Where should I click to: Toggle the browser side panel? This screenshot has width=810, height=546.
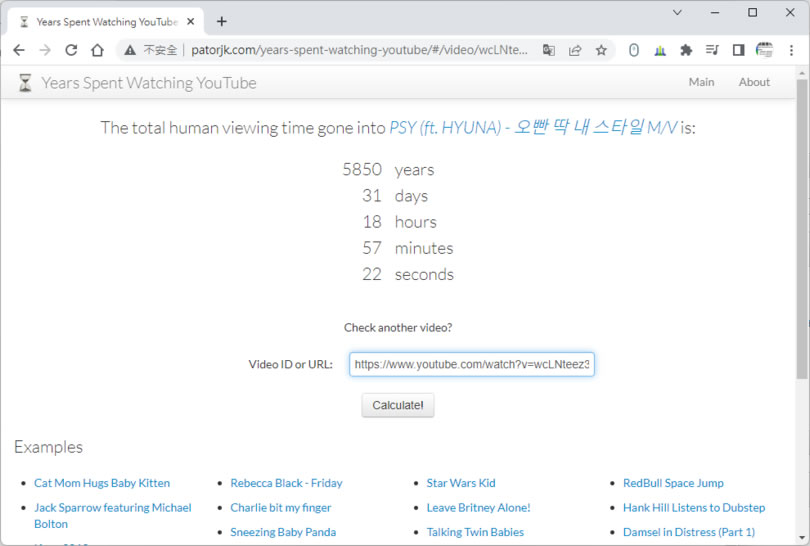[738, 50]
